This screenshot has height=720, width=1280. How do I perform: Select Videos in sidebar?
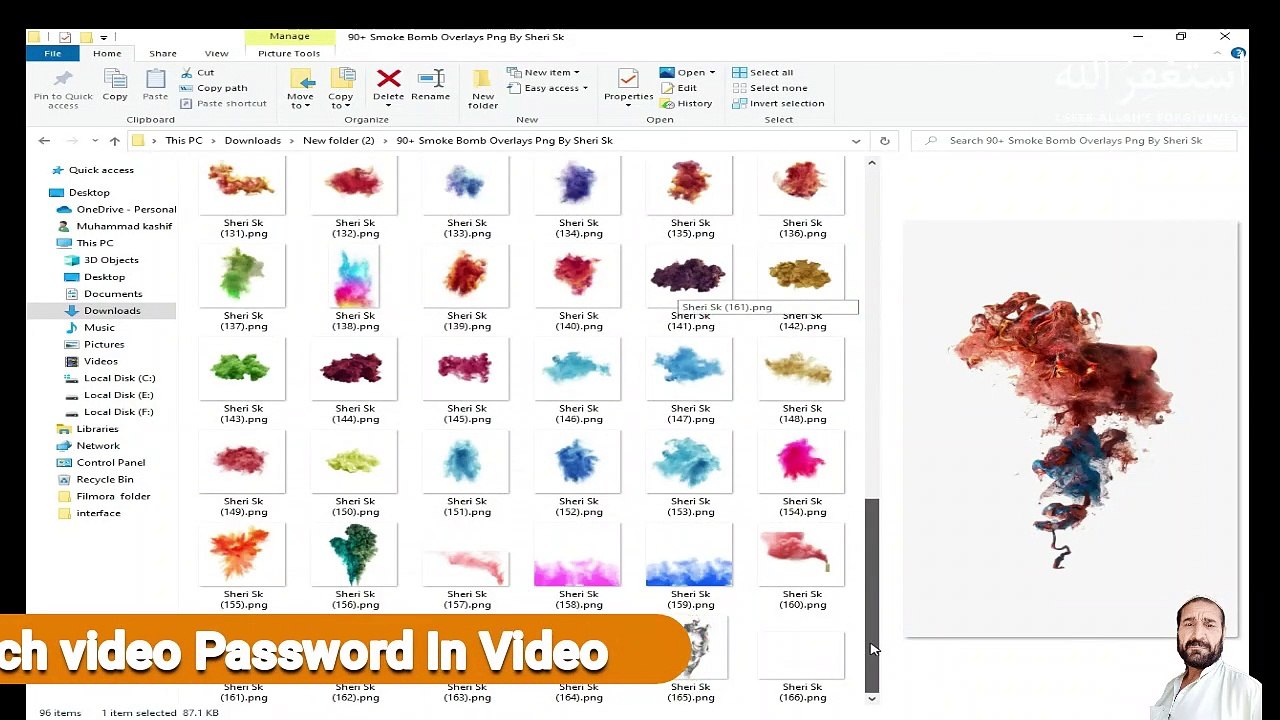point(101,361)
